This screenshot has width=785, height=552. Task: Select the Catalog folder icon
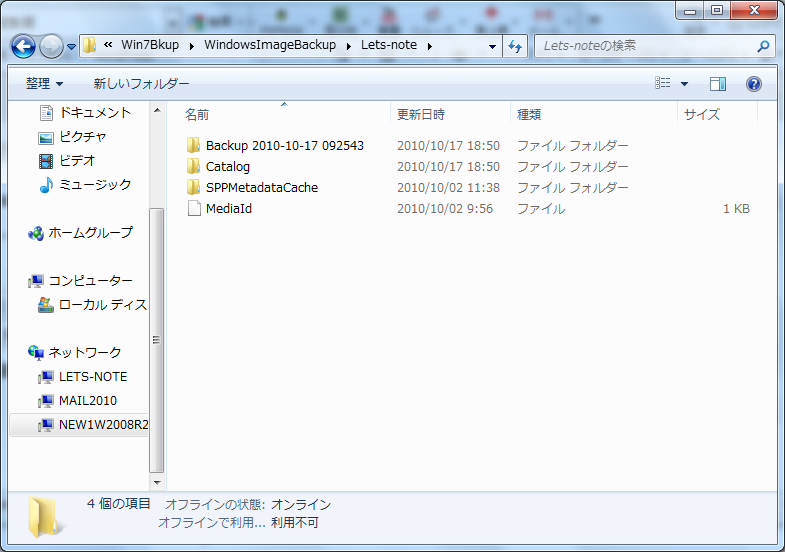click(194, 167)
